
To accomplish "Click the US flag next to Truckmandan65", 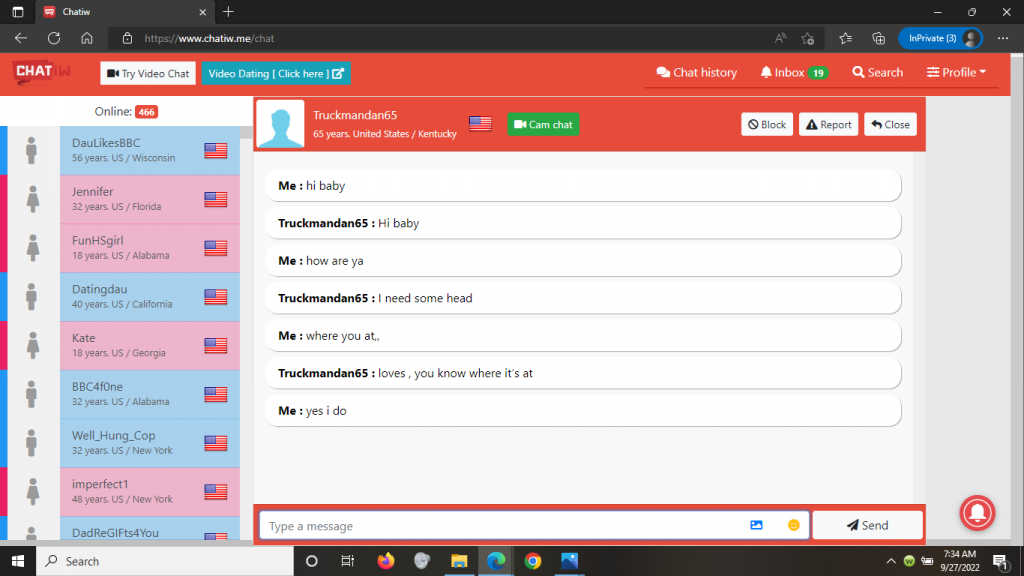I will 480,124.
